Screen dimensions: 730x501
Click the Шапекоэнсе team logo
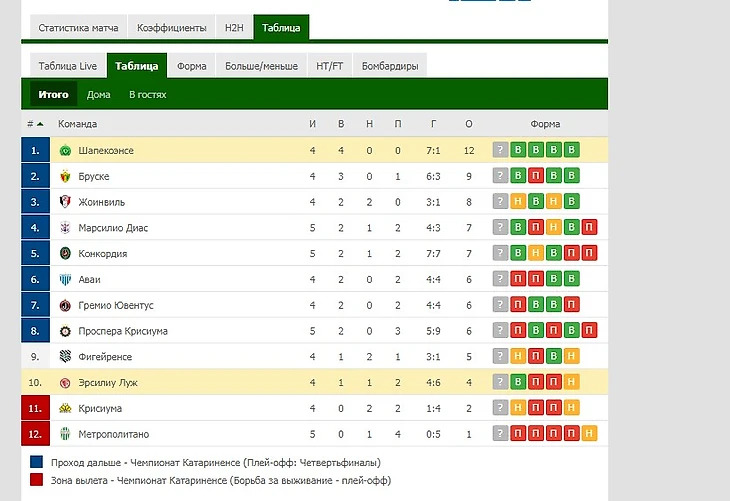point(65,150)
